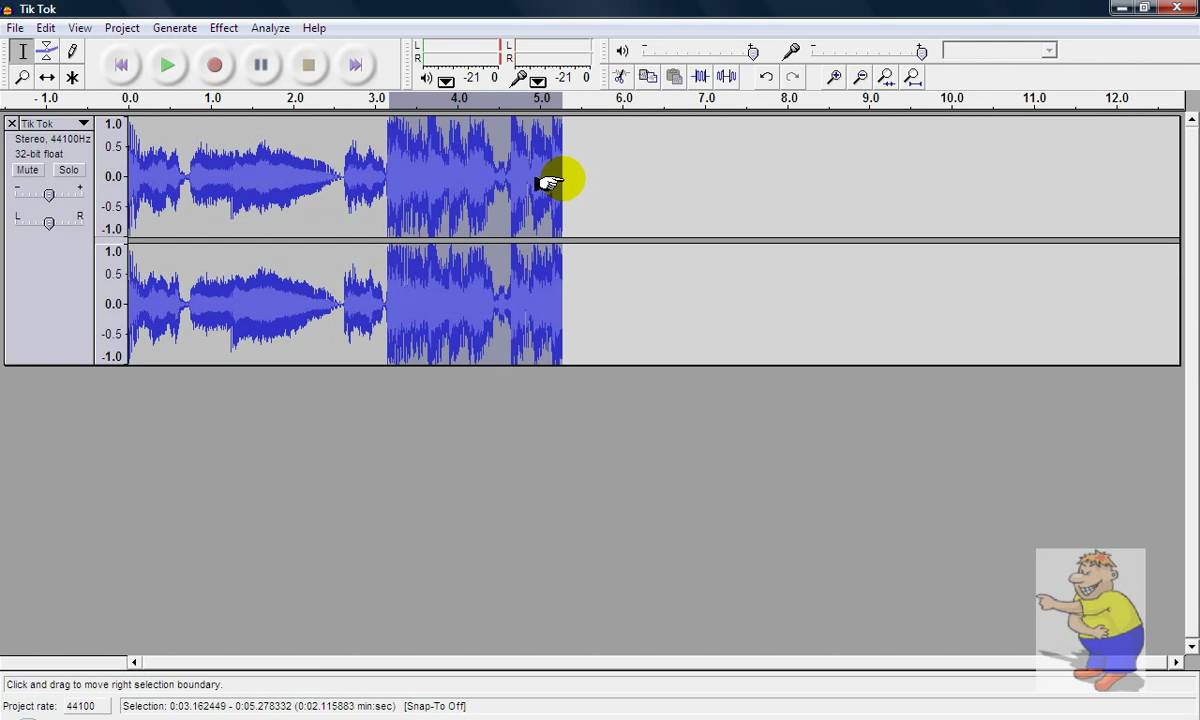
Task: Solo the Tik Tok track
Action: 68,170
